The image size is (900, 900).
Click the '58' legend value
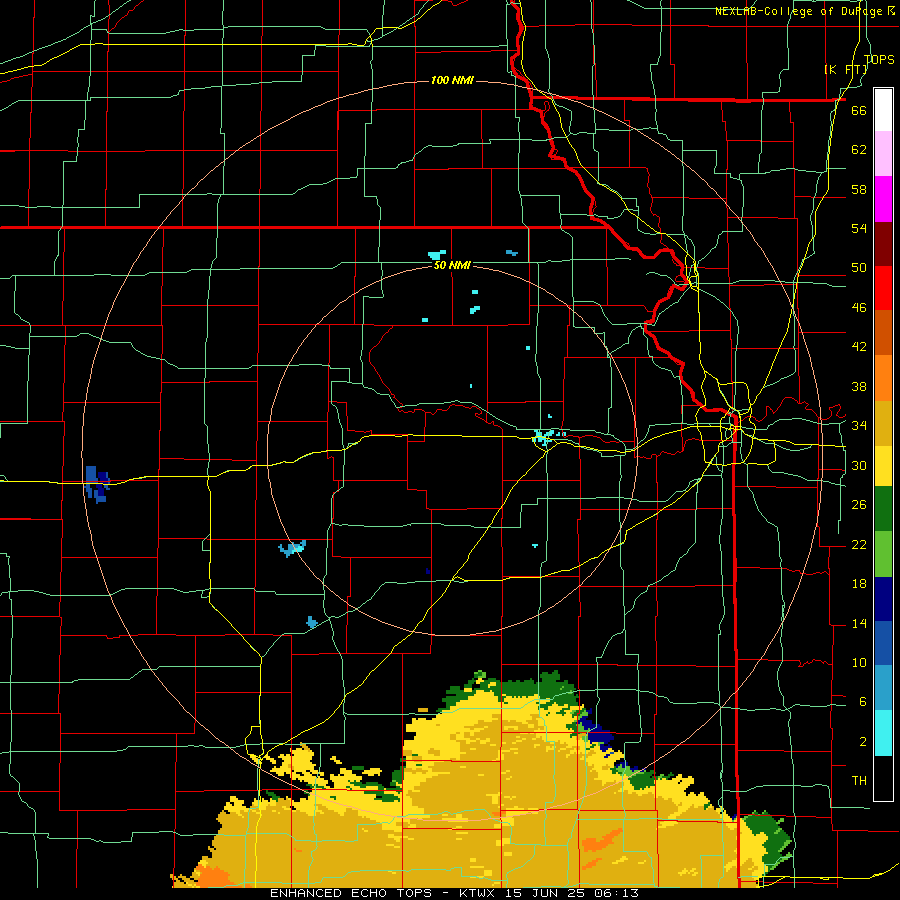tap(859, 189)
